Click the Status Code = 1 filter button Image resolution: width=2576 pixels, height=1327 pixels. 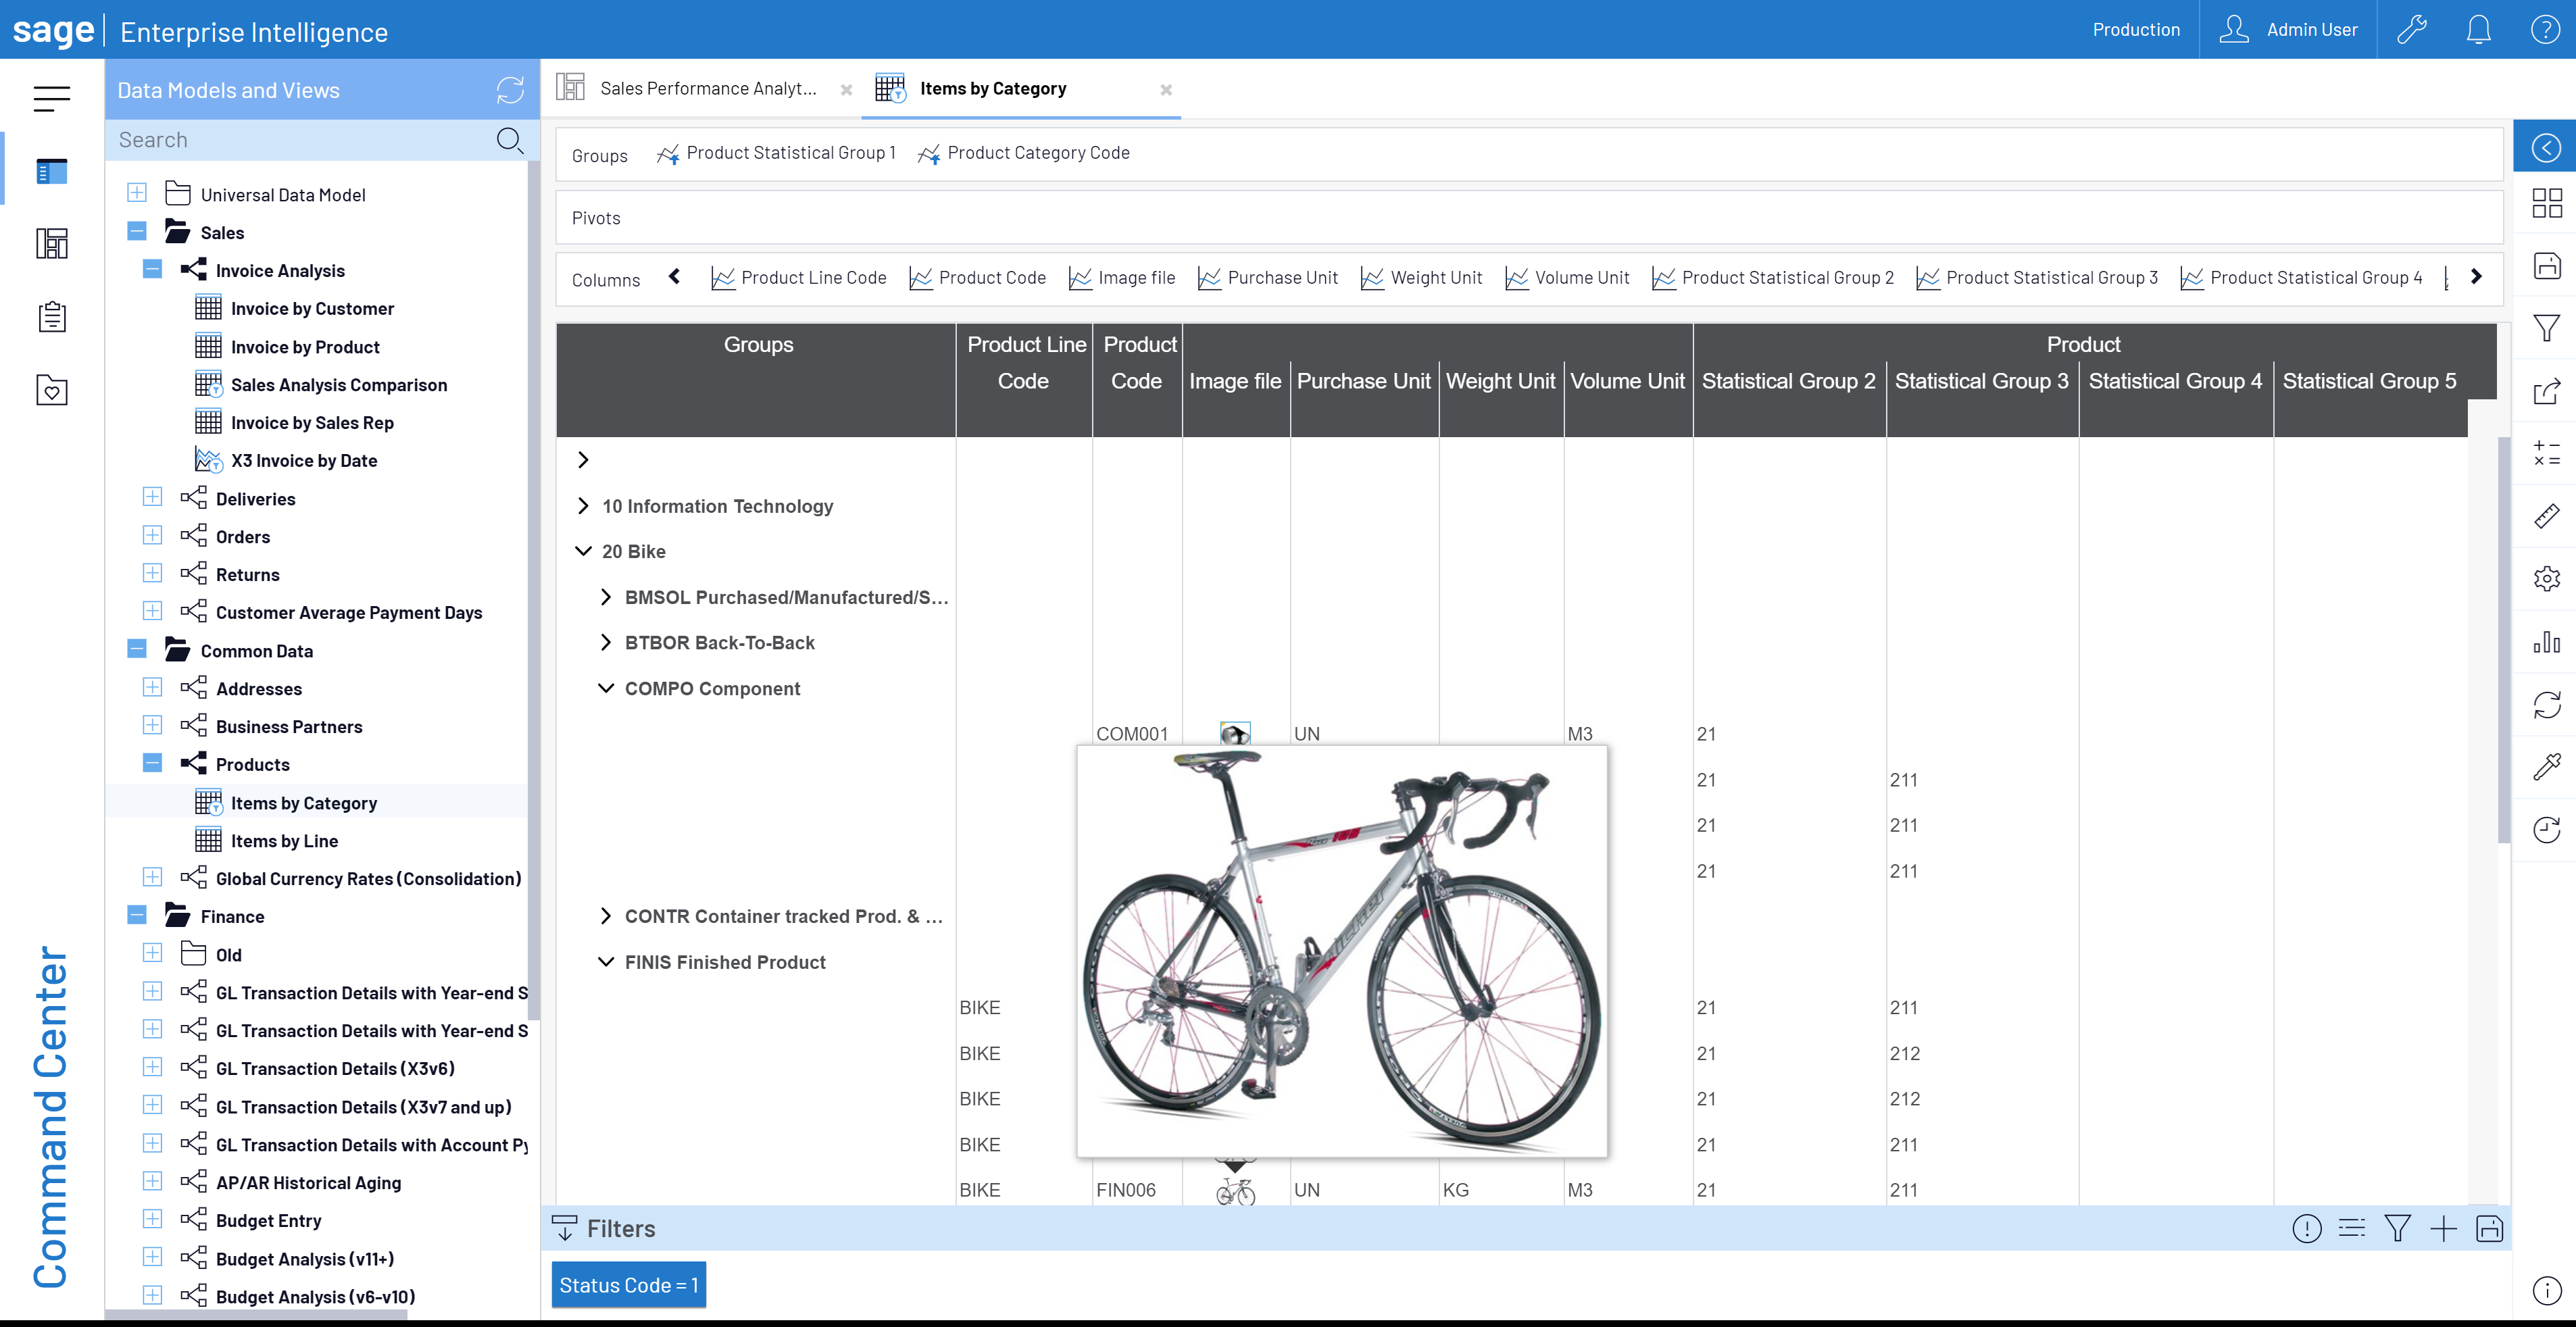[x=628, y=1285]
